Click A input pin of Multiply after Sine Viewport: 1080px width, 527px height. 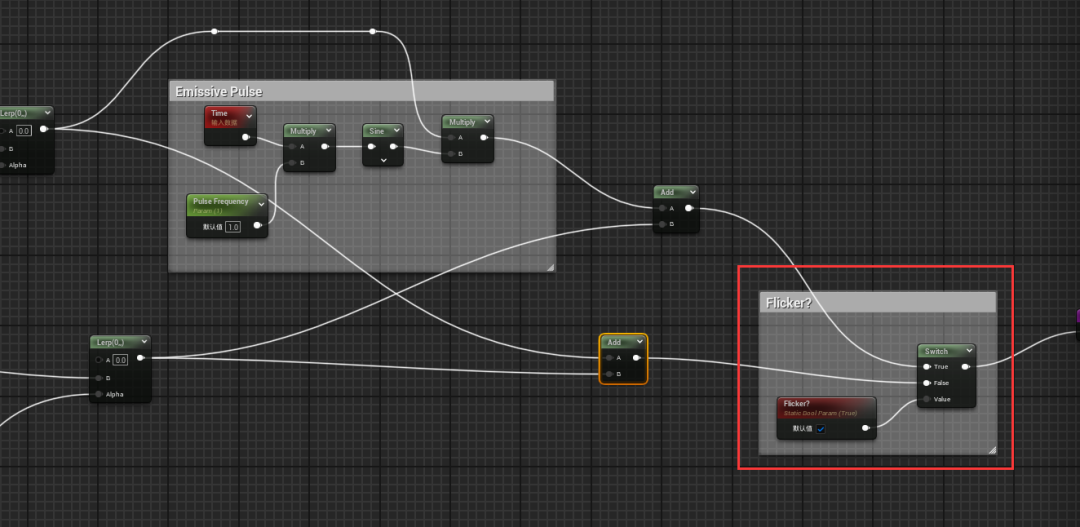click(451, 137)
